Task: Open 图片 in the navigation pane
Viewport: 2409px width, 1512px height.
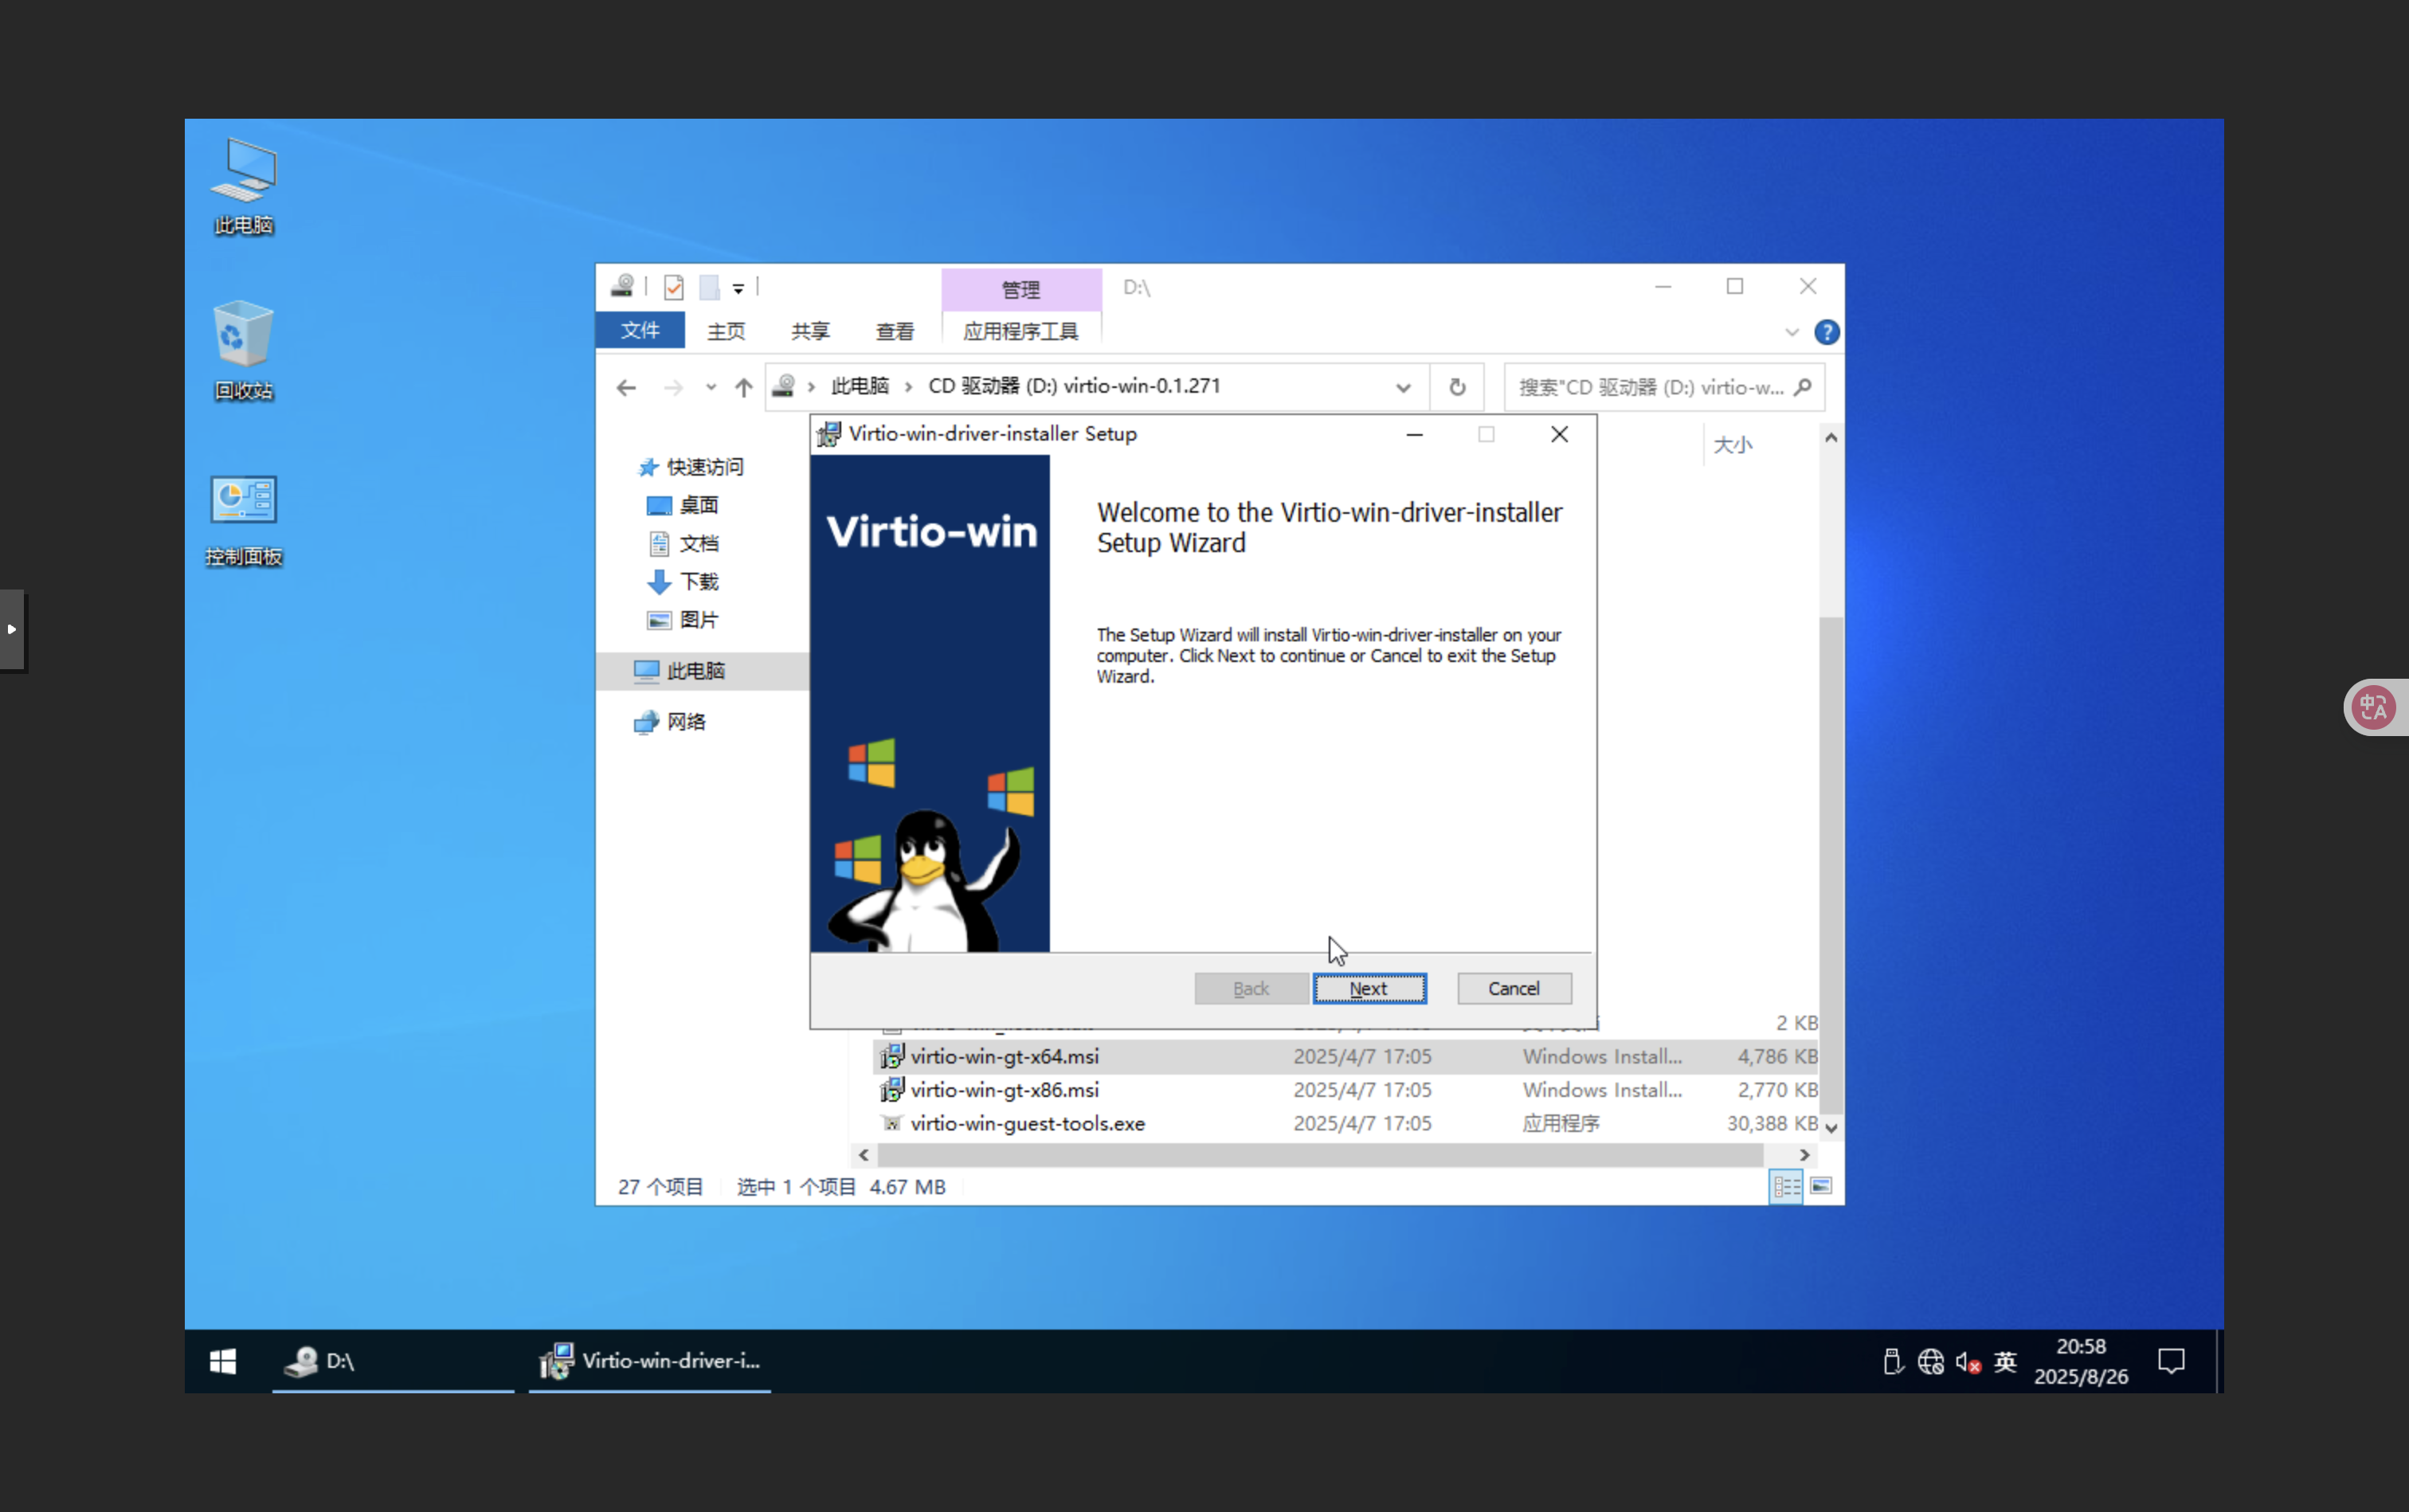Action: (682, 620)
